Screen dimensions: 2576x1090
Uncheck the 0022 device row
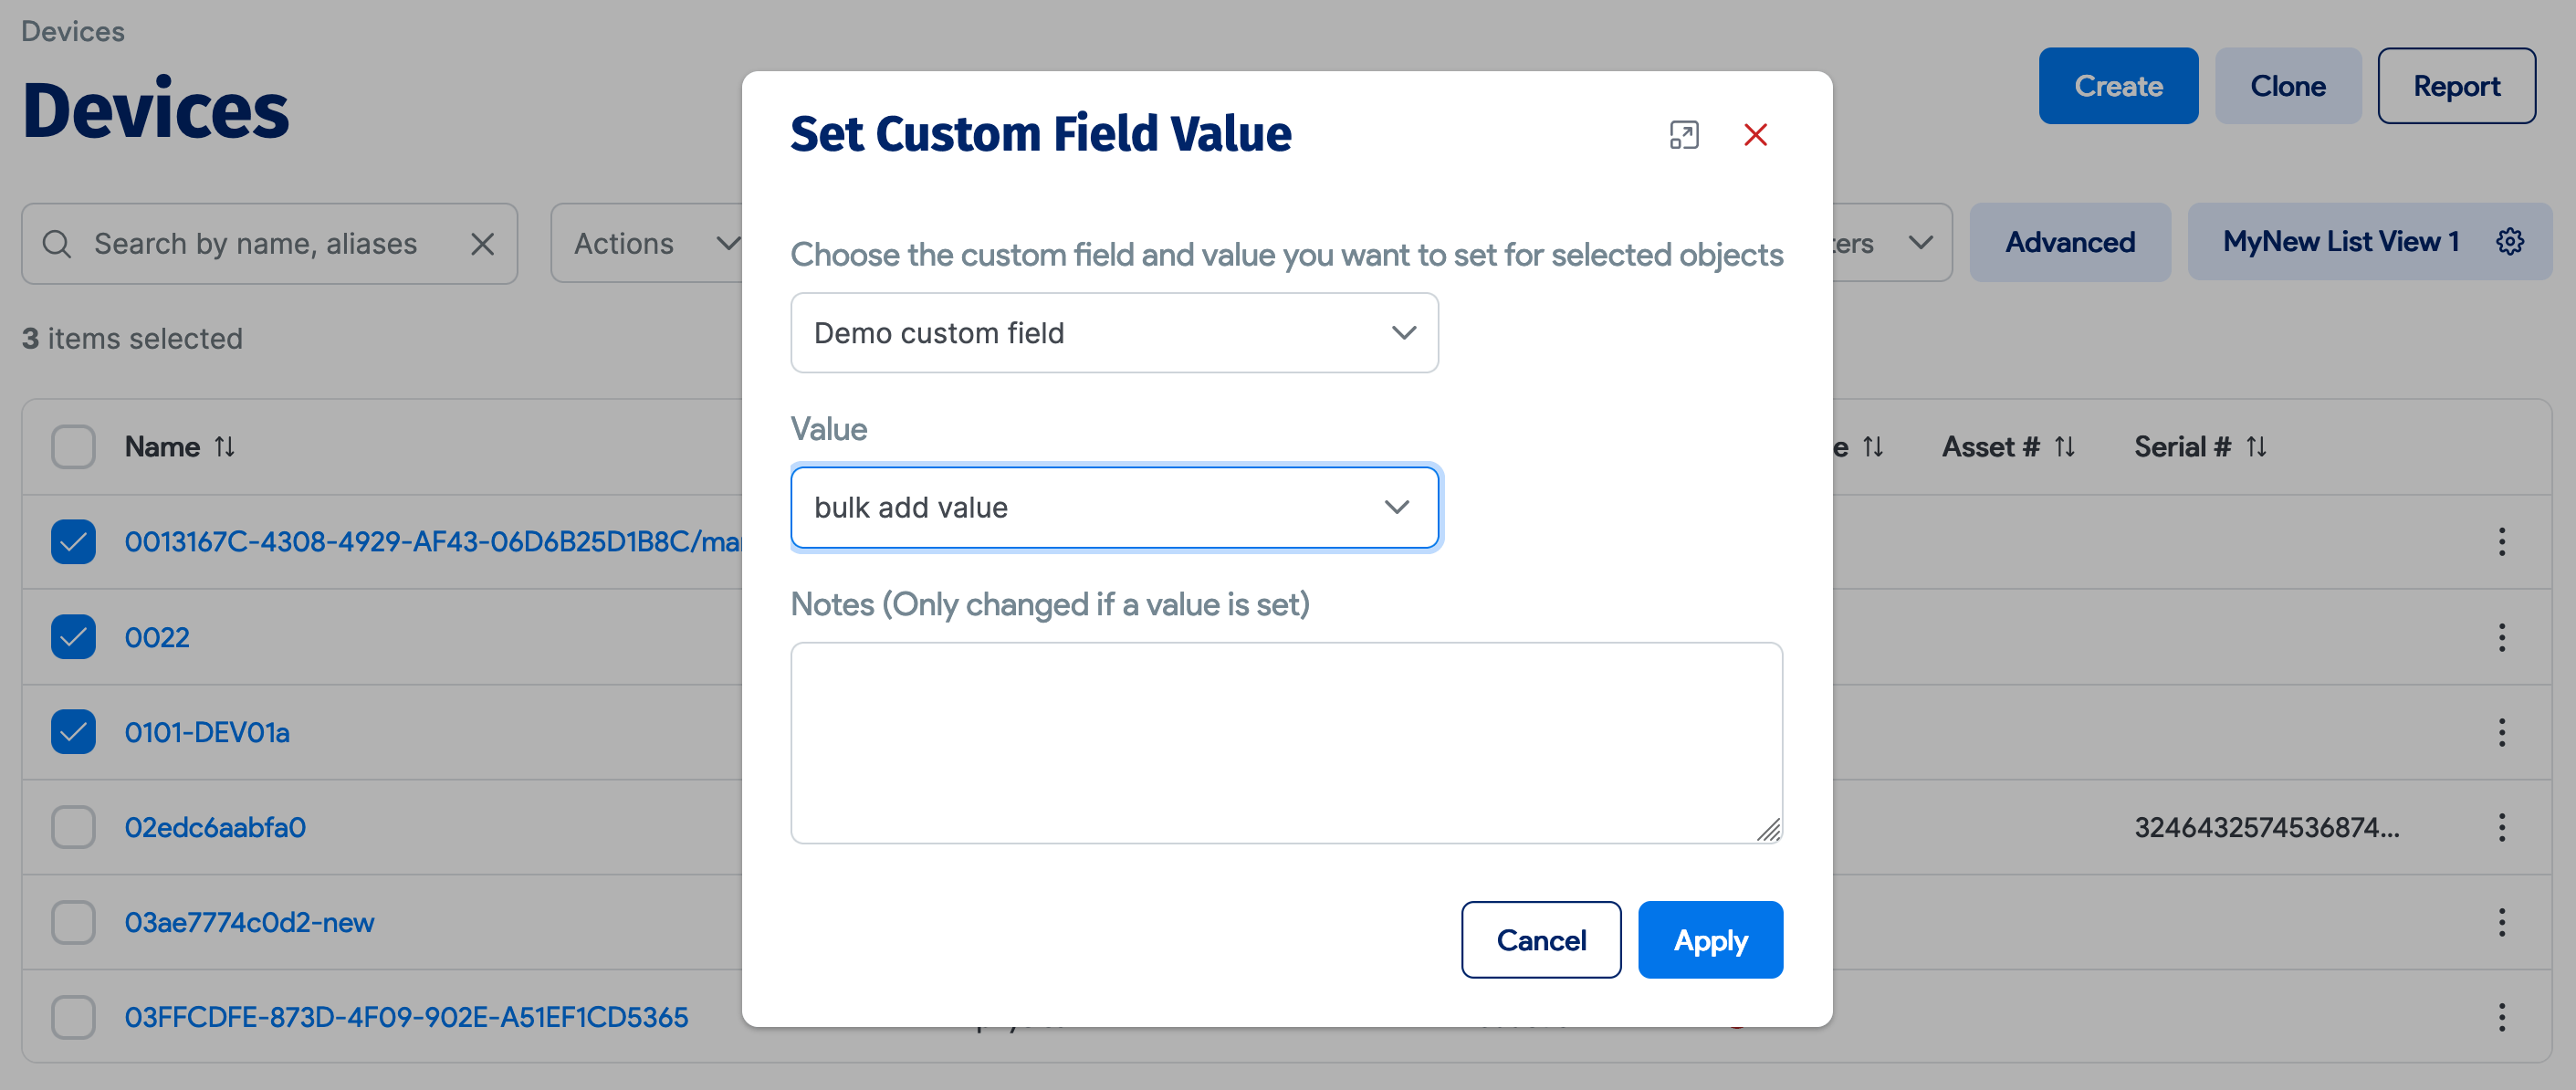pos(72,636)
